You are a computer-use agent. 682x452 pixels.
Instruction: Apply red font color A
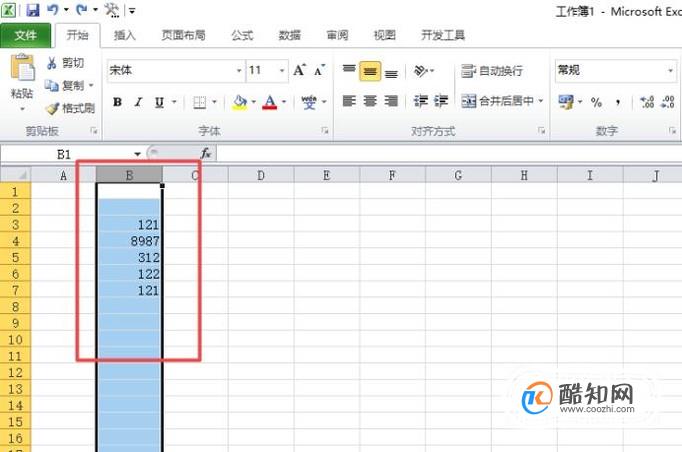[x=270, y=102]
